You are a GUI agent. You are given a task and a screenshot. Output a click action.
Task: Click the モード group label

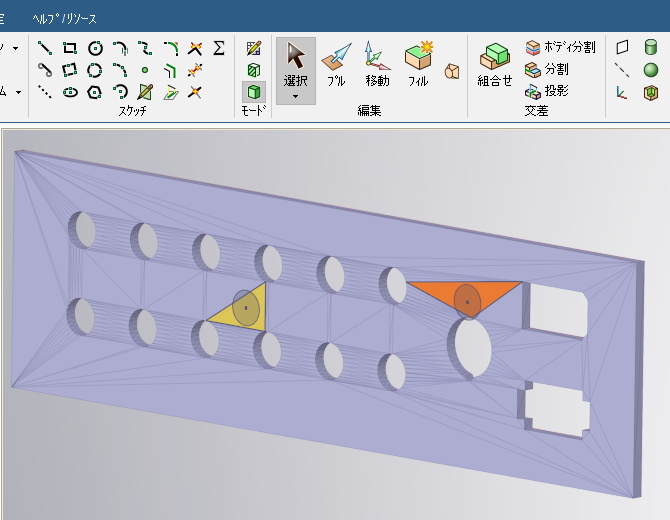(x=253, y=111)
